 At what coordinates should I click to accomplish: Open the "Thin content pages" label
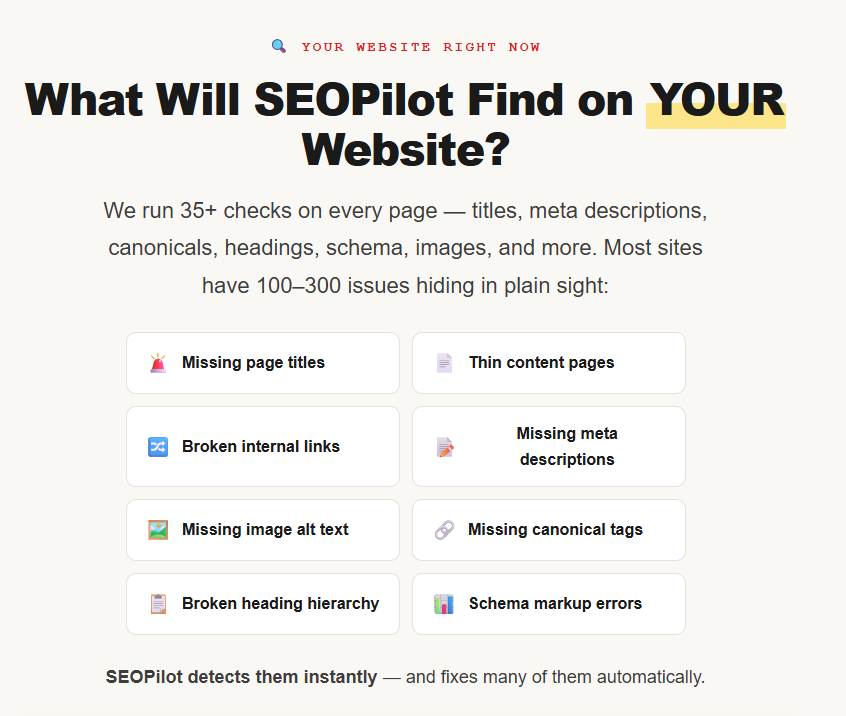tap(541, 363)
